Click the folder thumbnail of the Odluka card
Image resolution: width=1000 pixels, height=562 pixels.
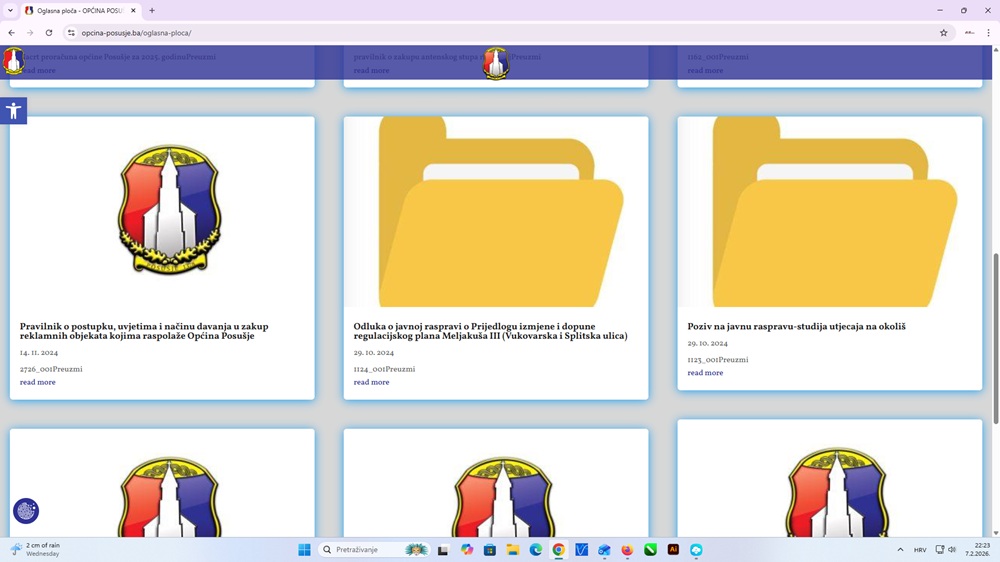(x=496, y=212)
